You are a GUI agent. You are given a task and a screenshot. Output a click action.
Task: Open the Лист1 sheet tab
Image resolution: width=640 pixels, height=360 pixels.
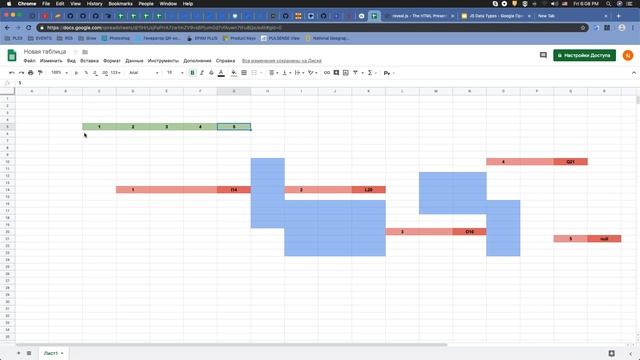point(53,353)
